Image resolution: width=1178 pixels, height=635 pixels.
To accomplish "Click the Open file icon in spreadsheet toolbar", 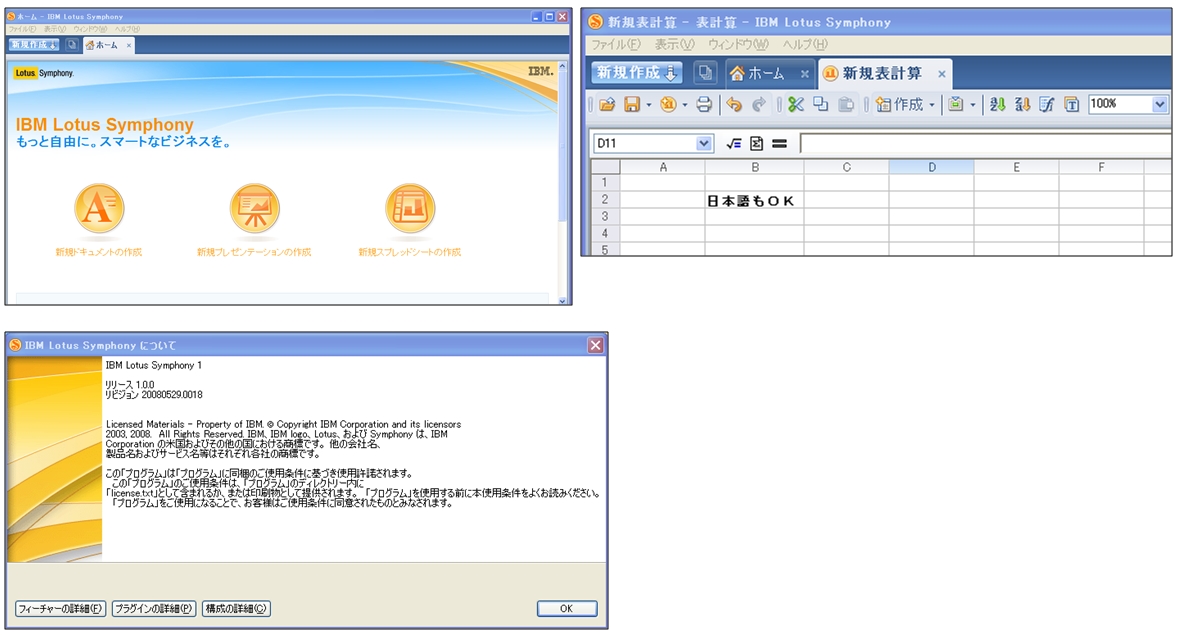I will pyautogui.click(x=607, y=104).
